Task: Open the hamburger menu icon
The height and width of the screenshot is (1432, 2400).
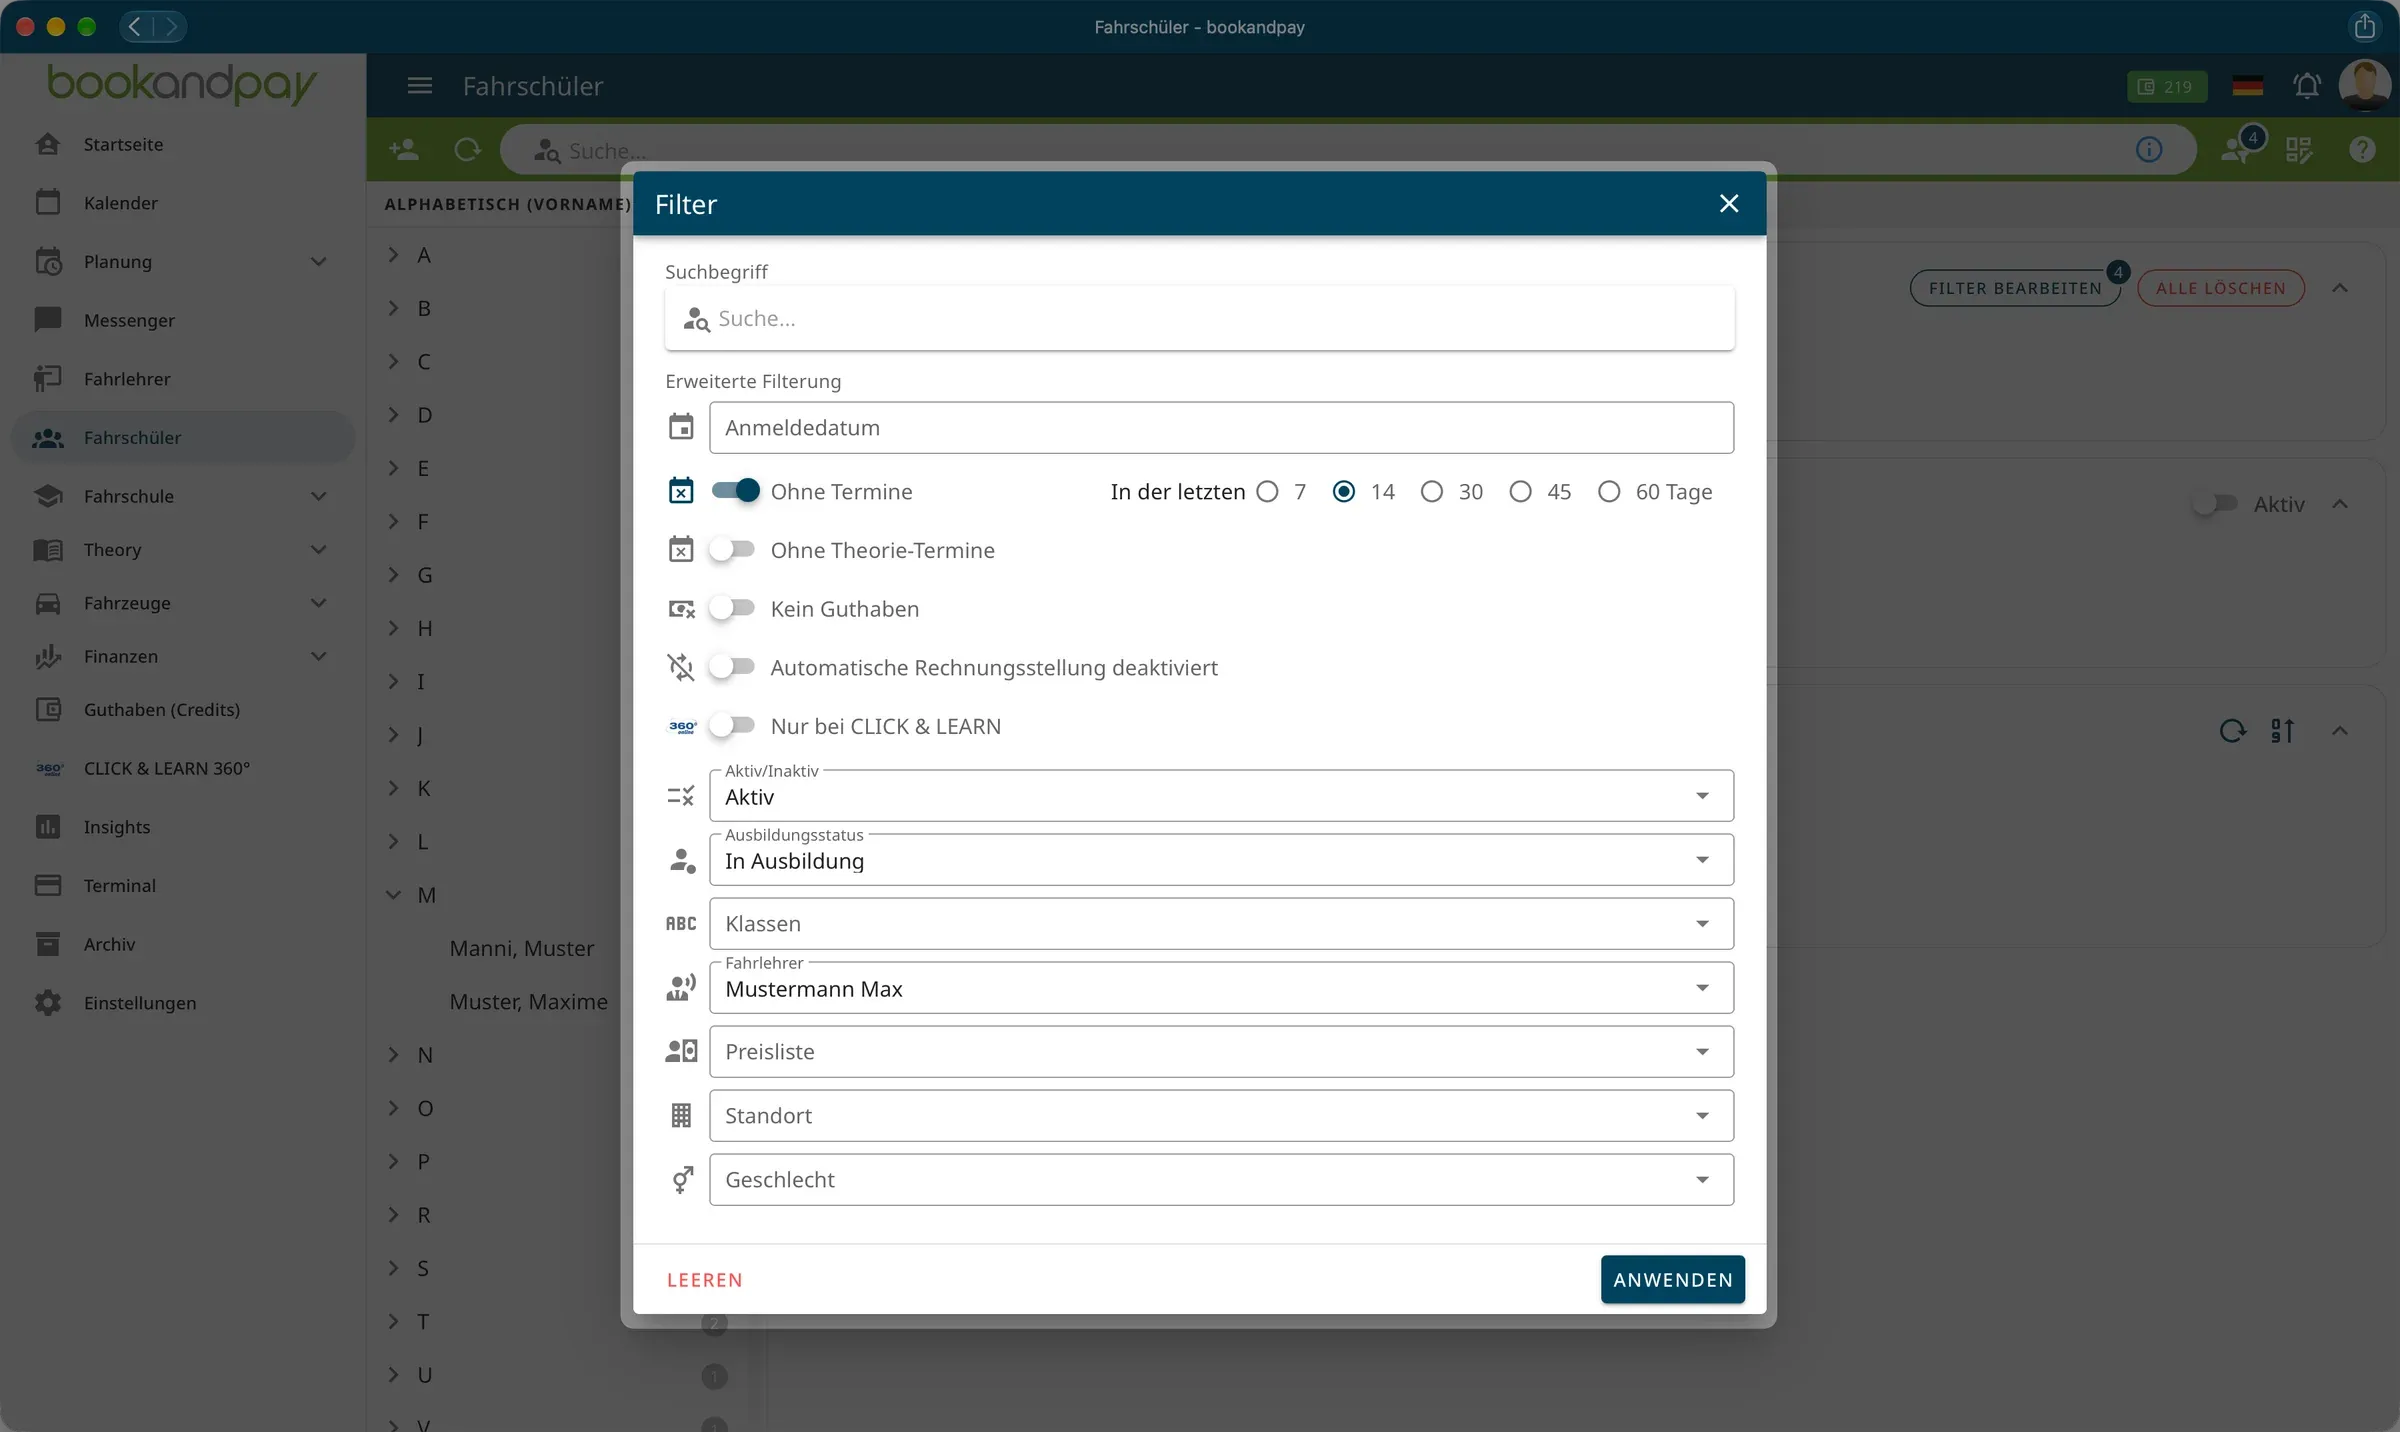Action: 420,86
